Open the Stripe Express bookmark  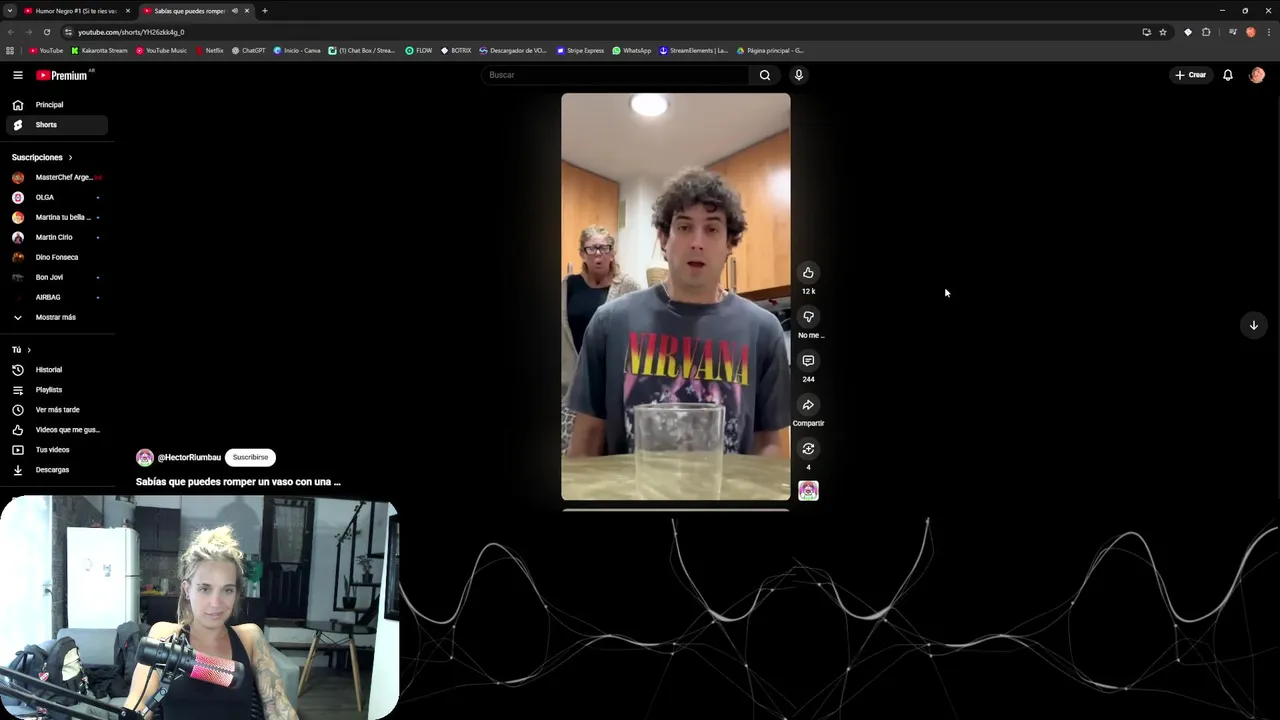coord(581,50)
